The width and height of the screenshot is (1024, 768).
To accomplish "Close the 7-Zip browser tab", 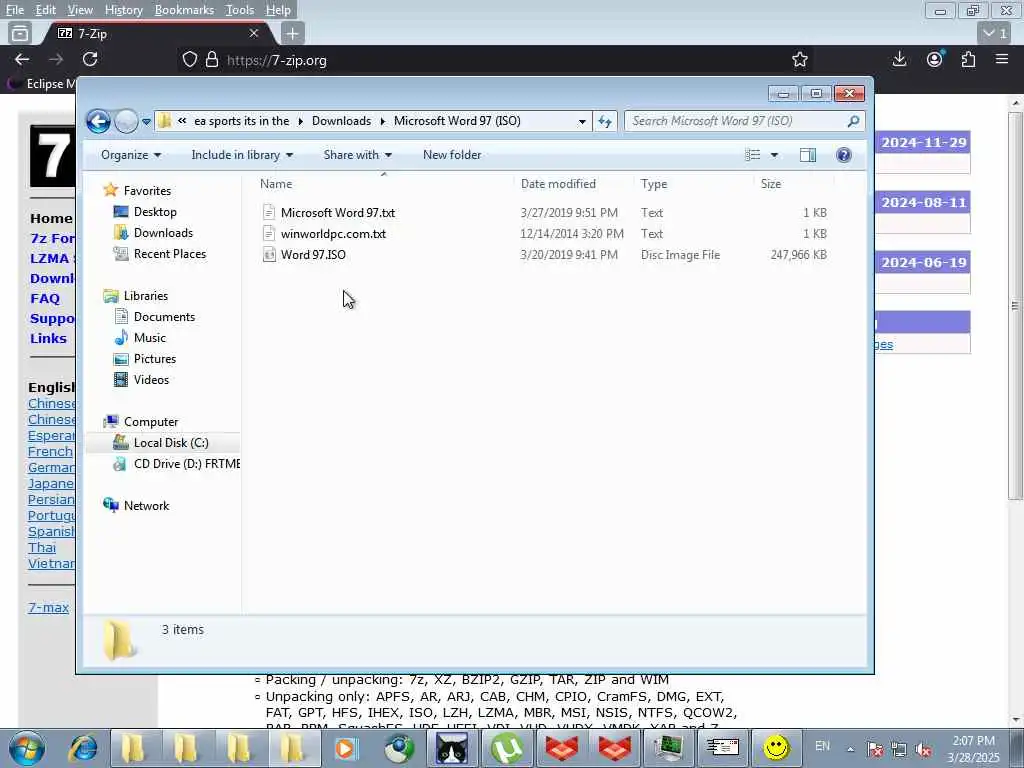I will (x=254, y=33).
